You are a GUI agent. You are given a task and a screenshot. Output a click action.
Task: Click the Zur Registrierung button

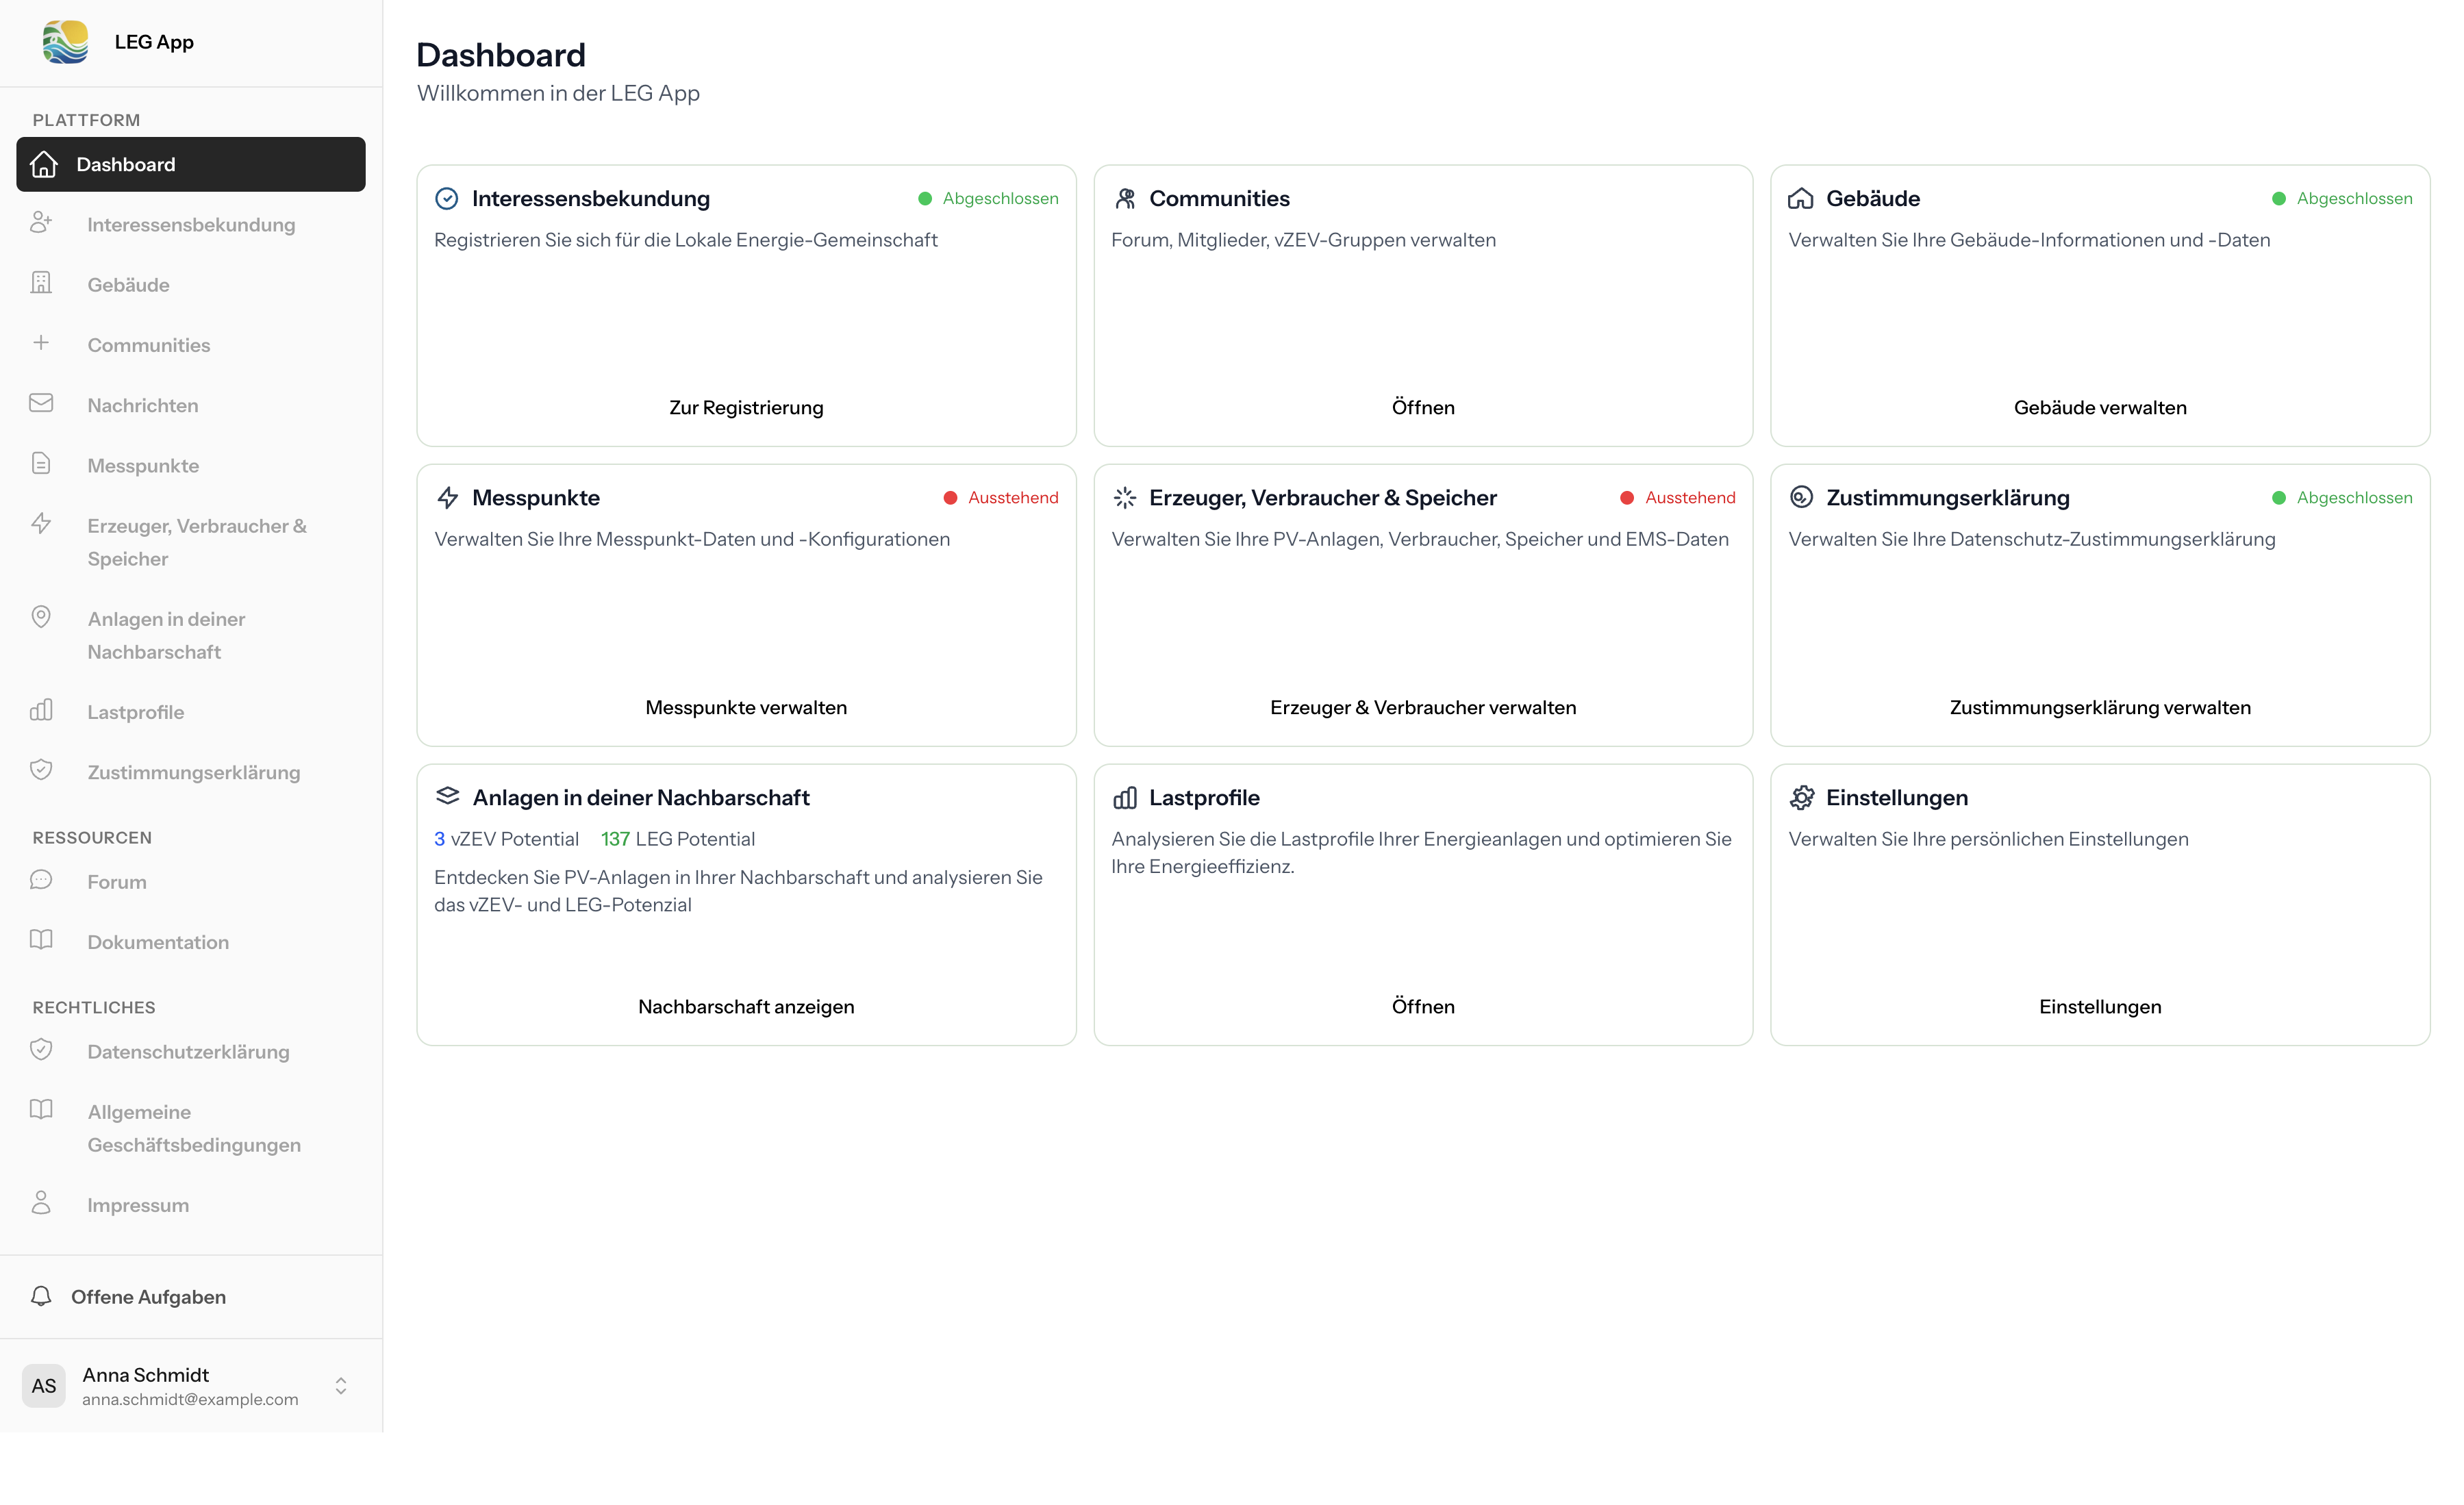click(746, 406)
